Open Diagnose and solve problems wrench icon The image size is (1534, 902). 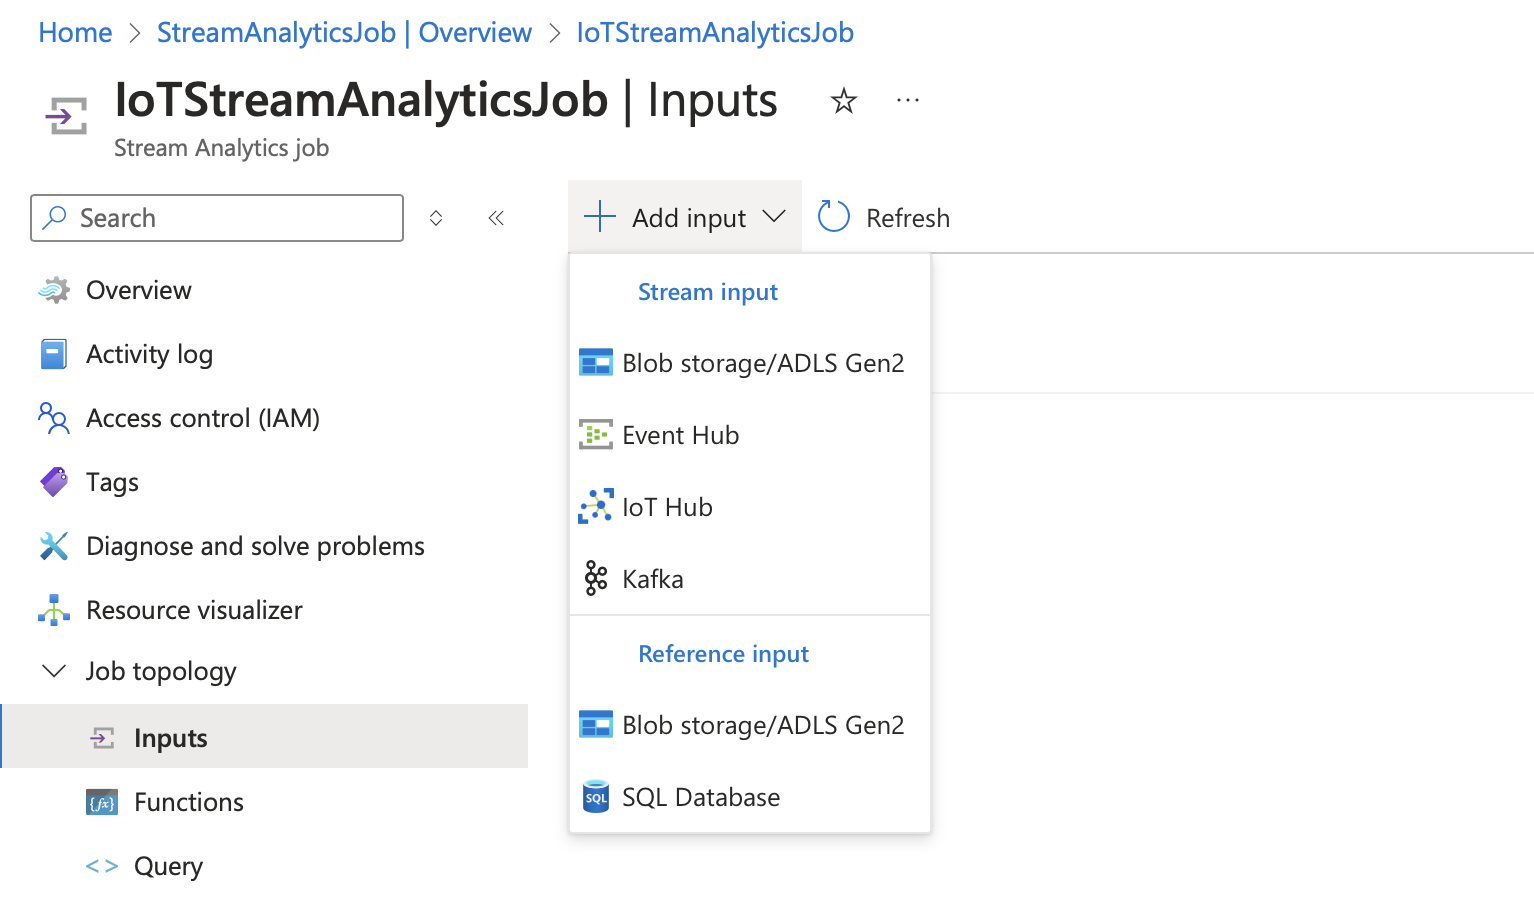point(54,546)
